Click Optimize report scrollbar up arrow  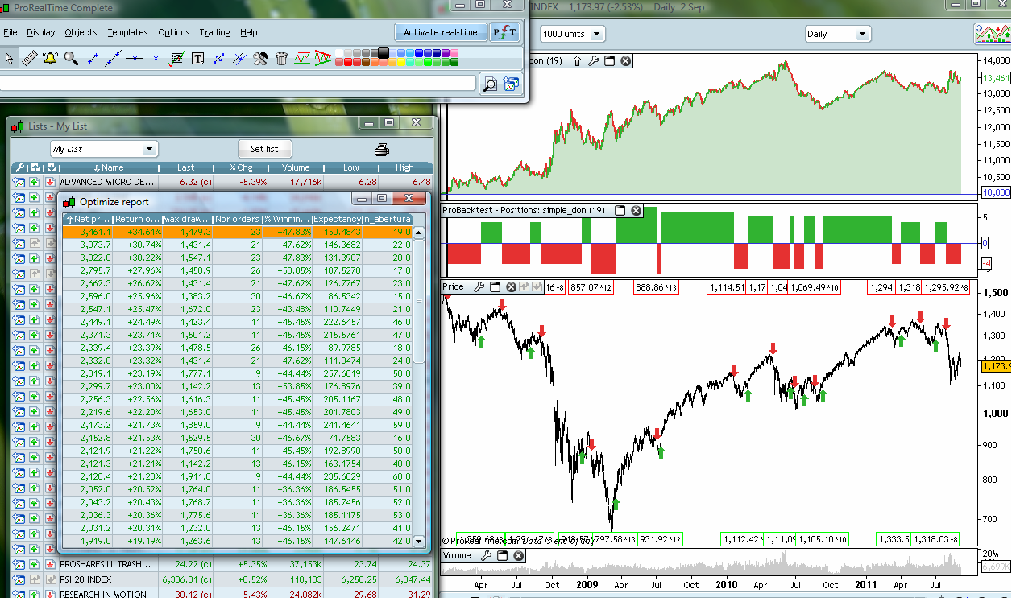pos(418,232)
